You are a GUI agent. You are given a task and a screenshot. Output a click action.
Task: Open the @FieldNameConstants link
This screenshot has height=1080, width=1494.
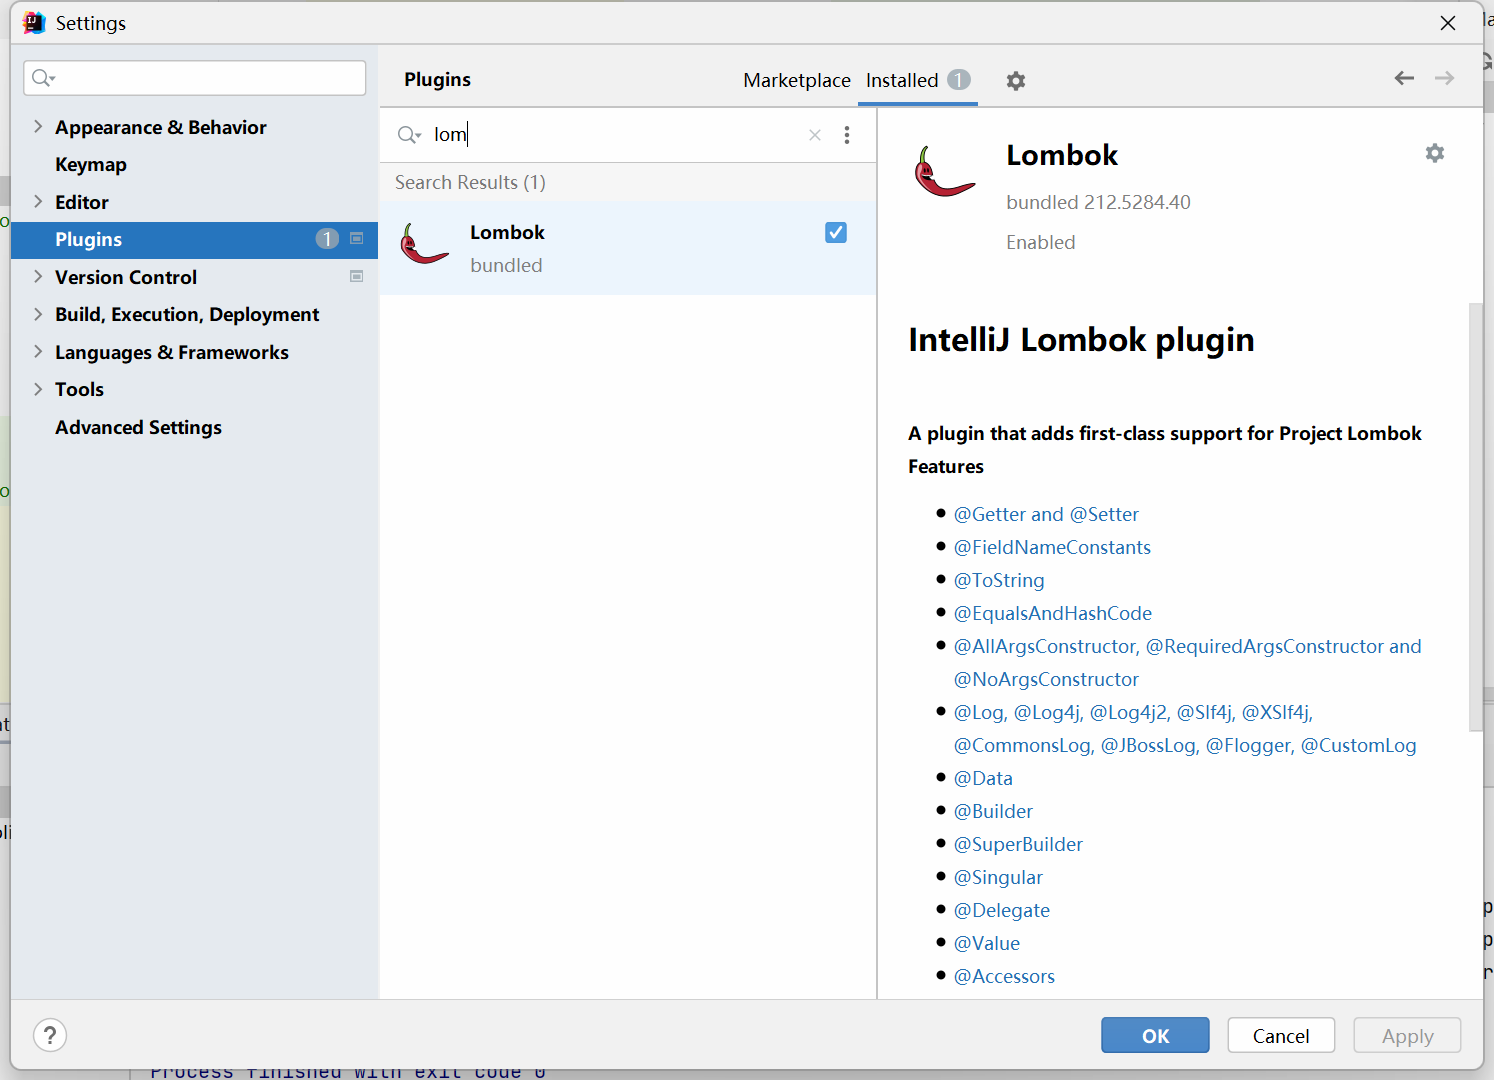(x=1052, y=547)
